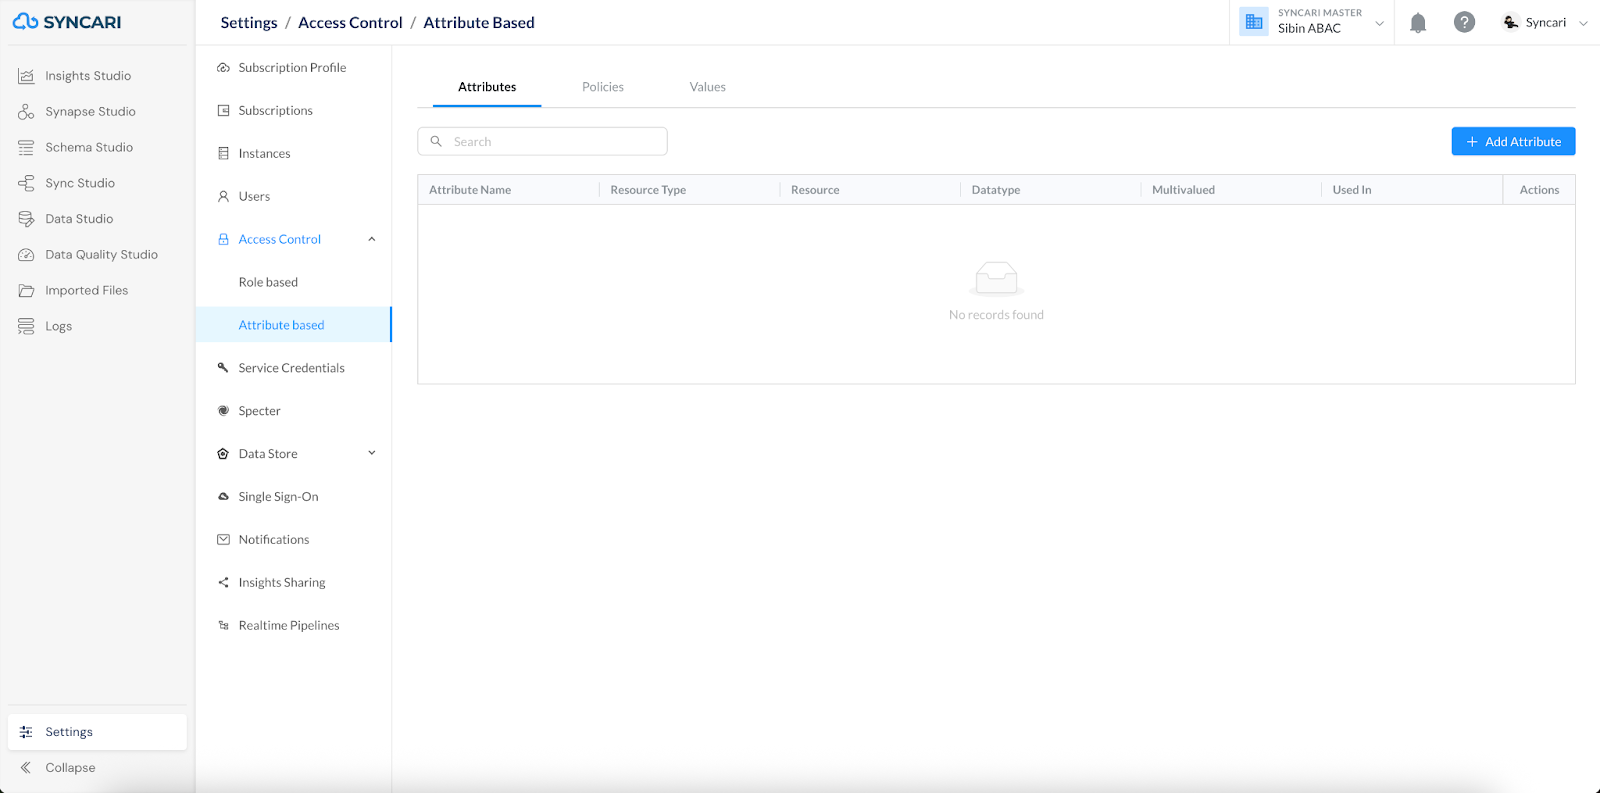Open the help question mark
The image size is (1600, 793).
coord(1464,22)
